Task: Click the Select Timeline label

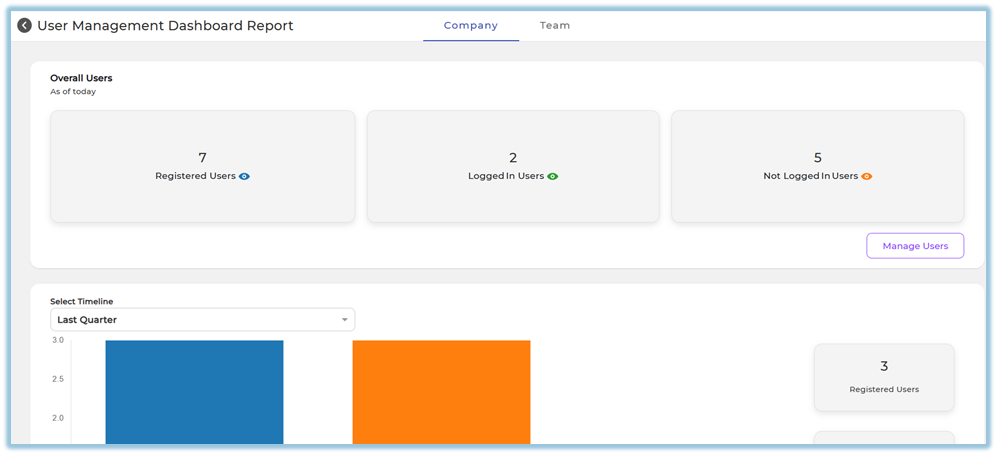Action: pos(84,301)
